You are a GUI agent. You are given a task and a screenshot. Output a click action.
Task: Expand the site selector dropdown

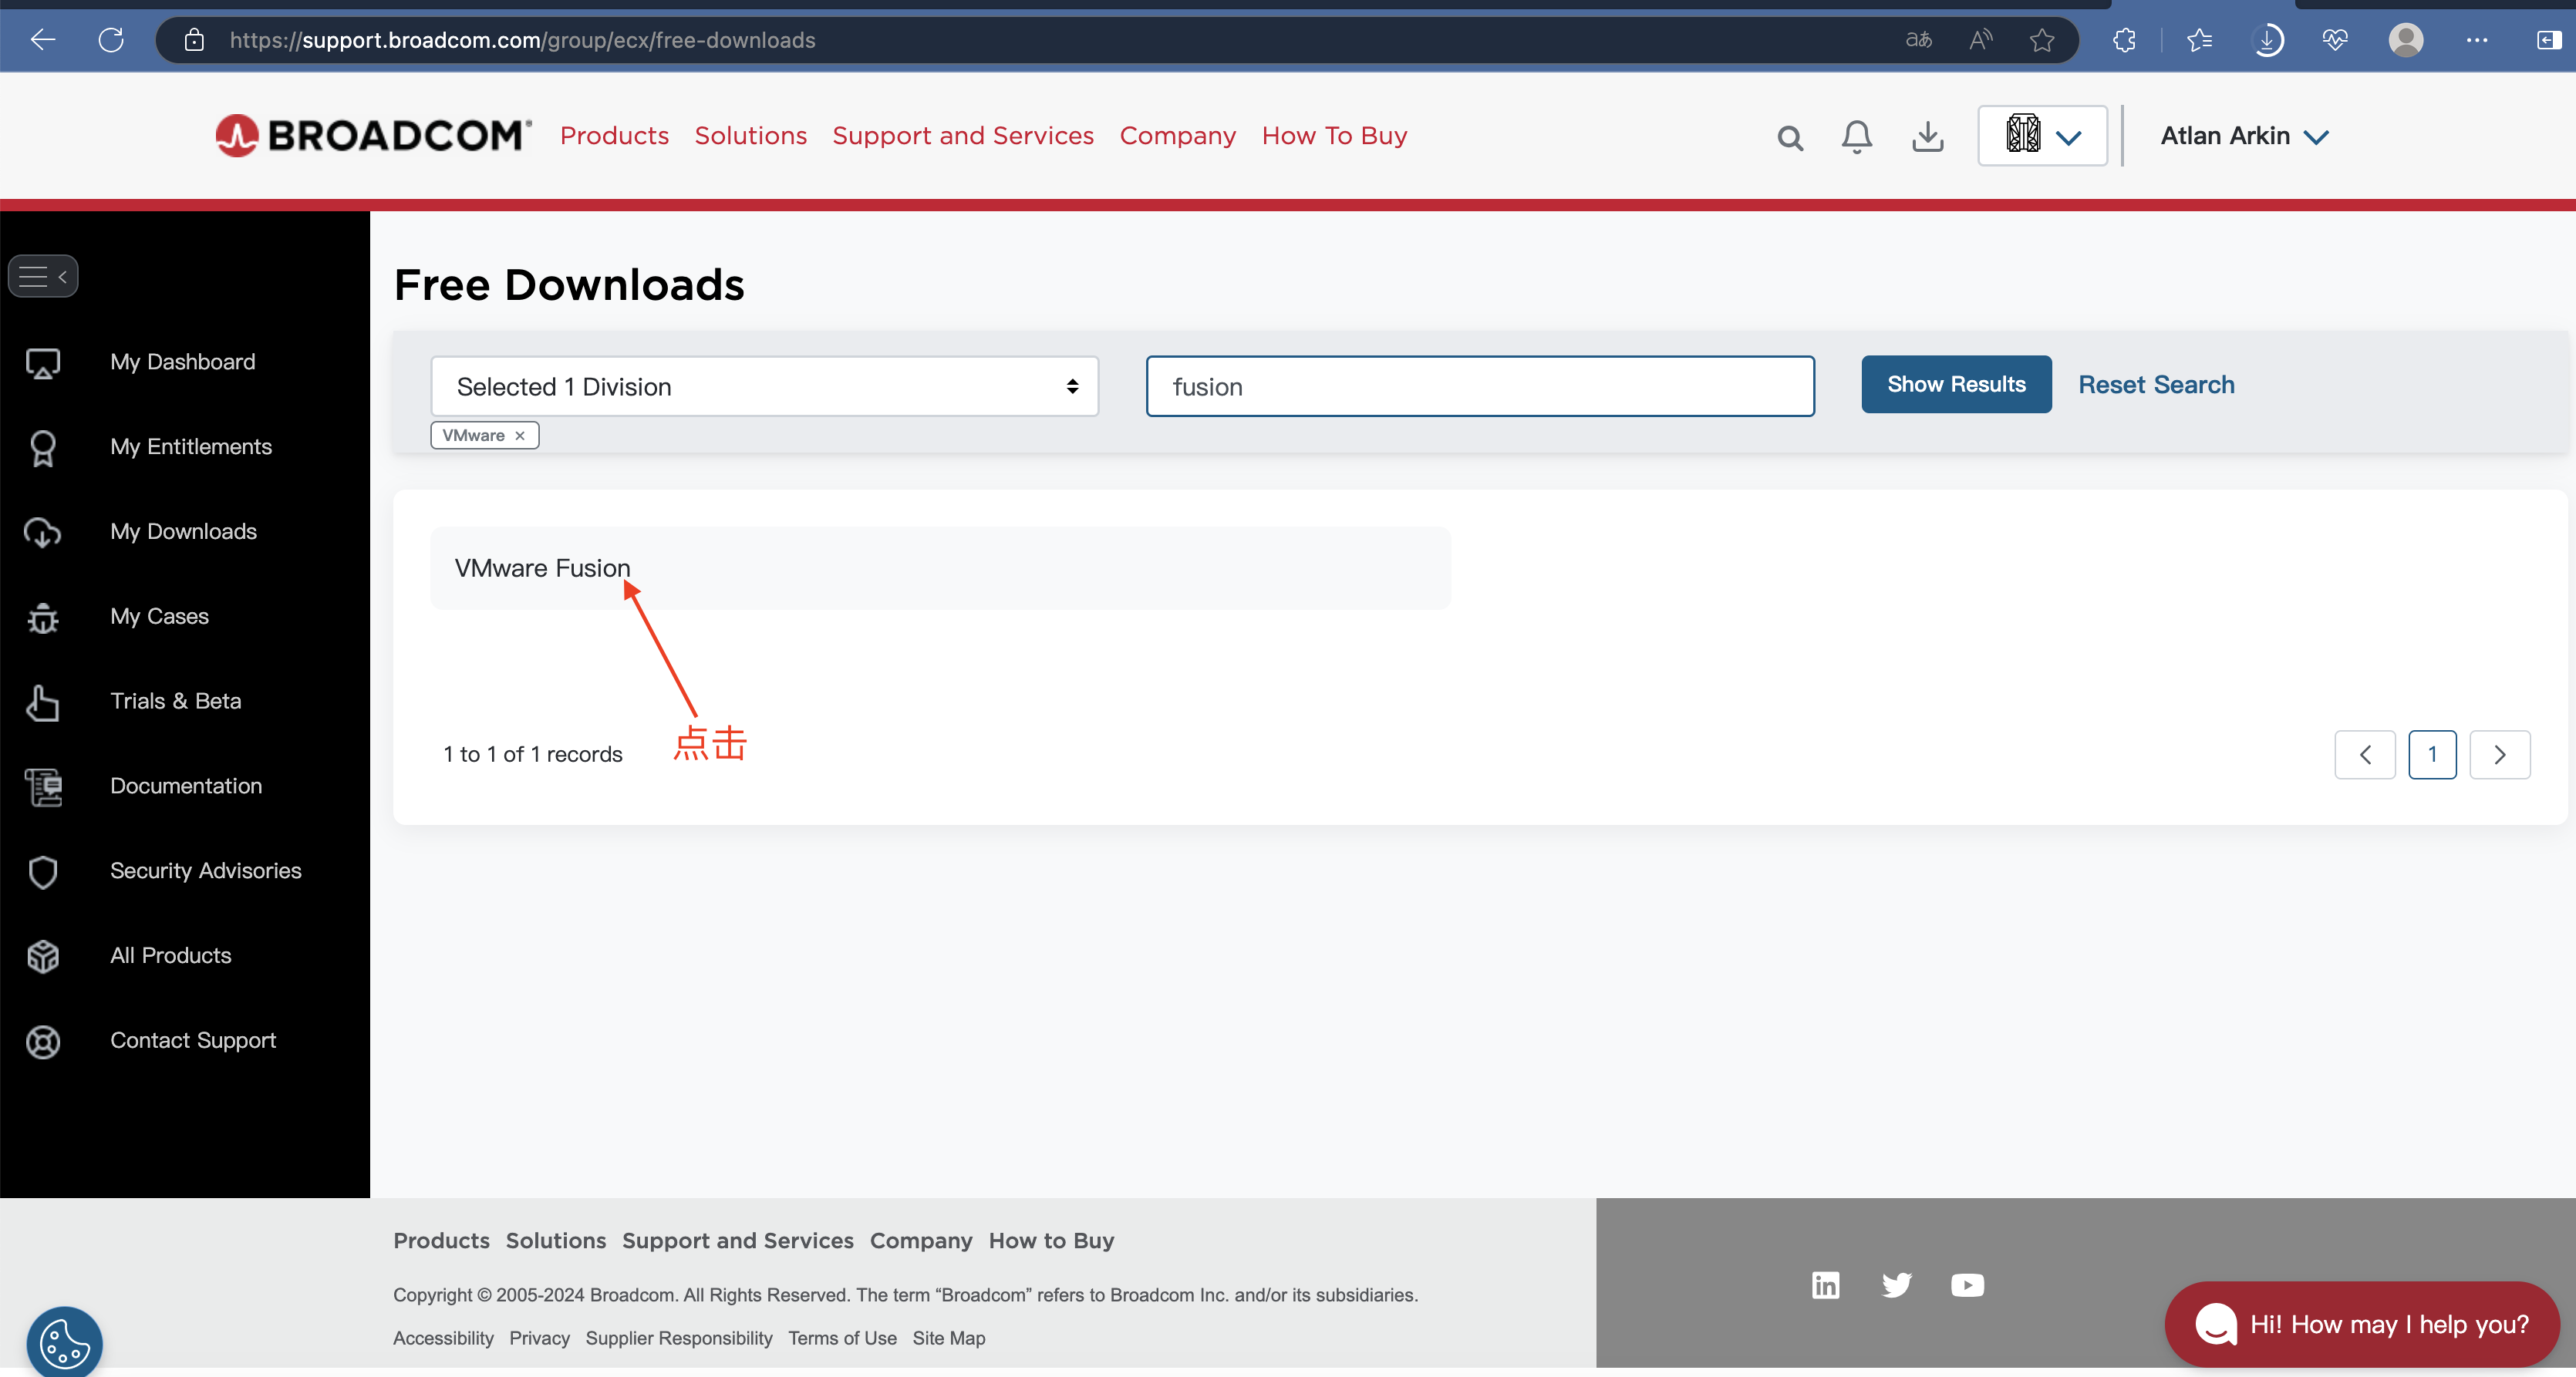2042,135
